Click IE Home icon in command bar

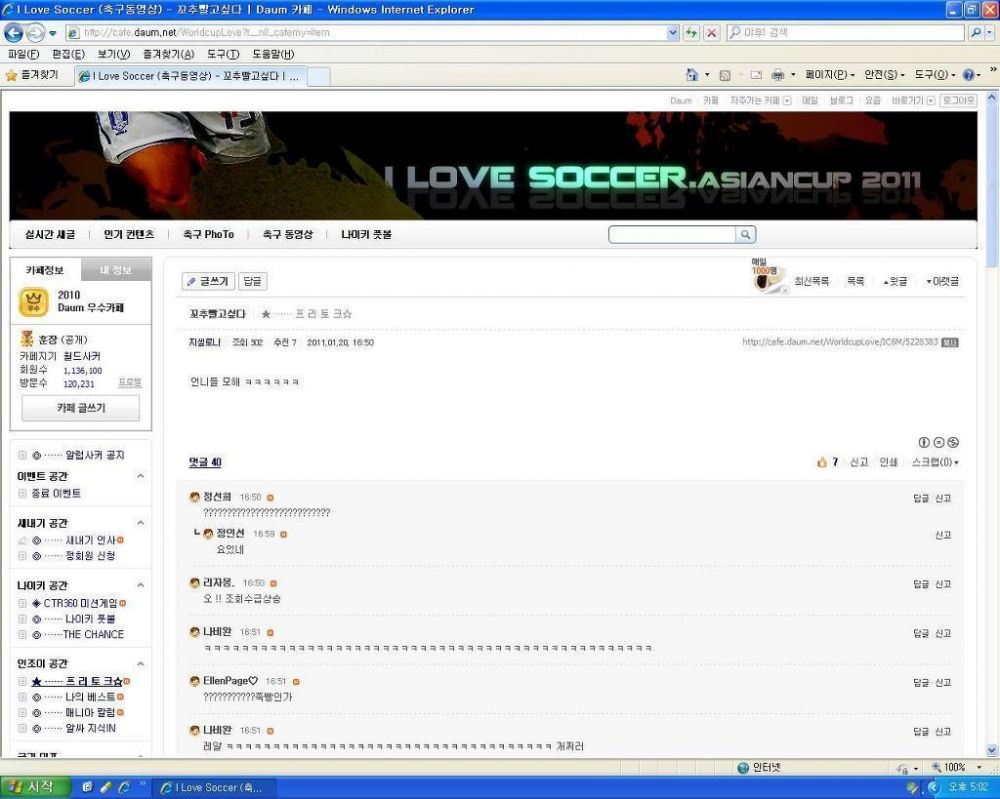pos(692,75)
